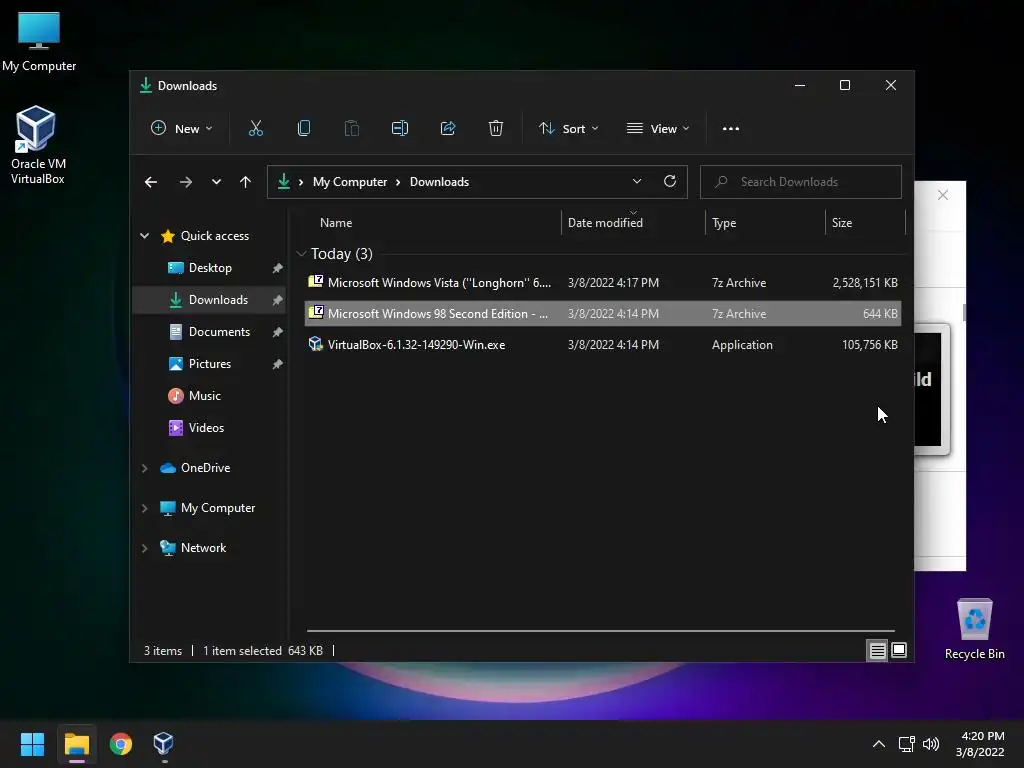
Task: Select Pictures in Quick access
Action: pos(209,364)
